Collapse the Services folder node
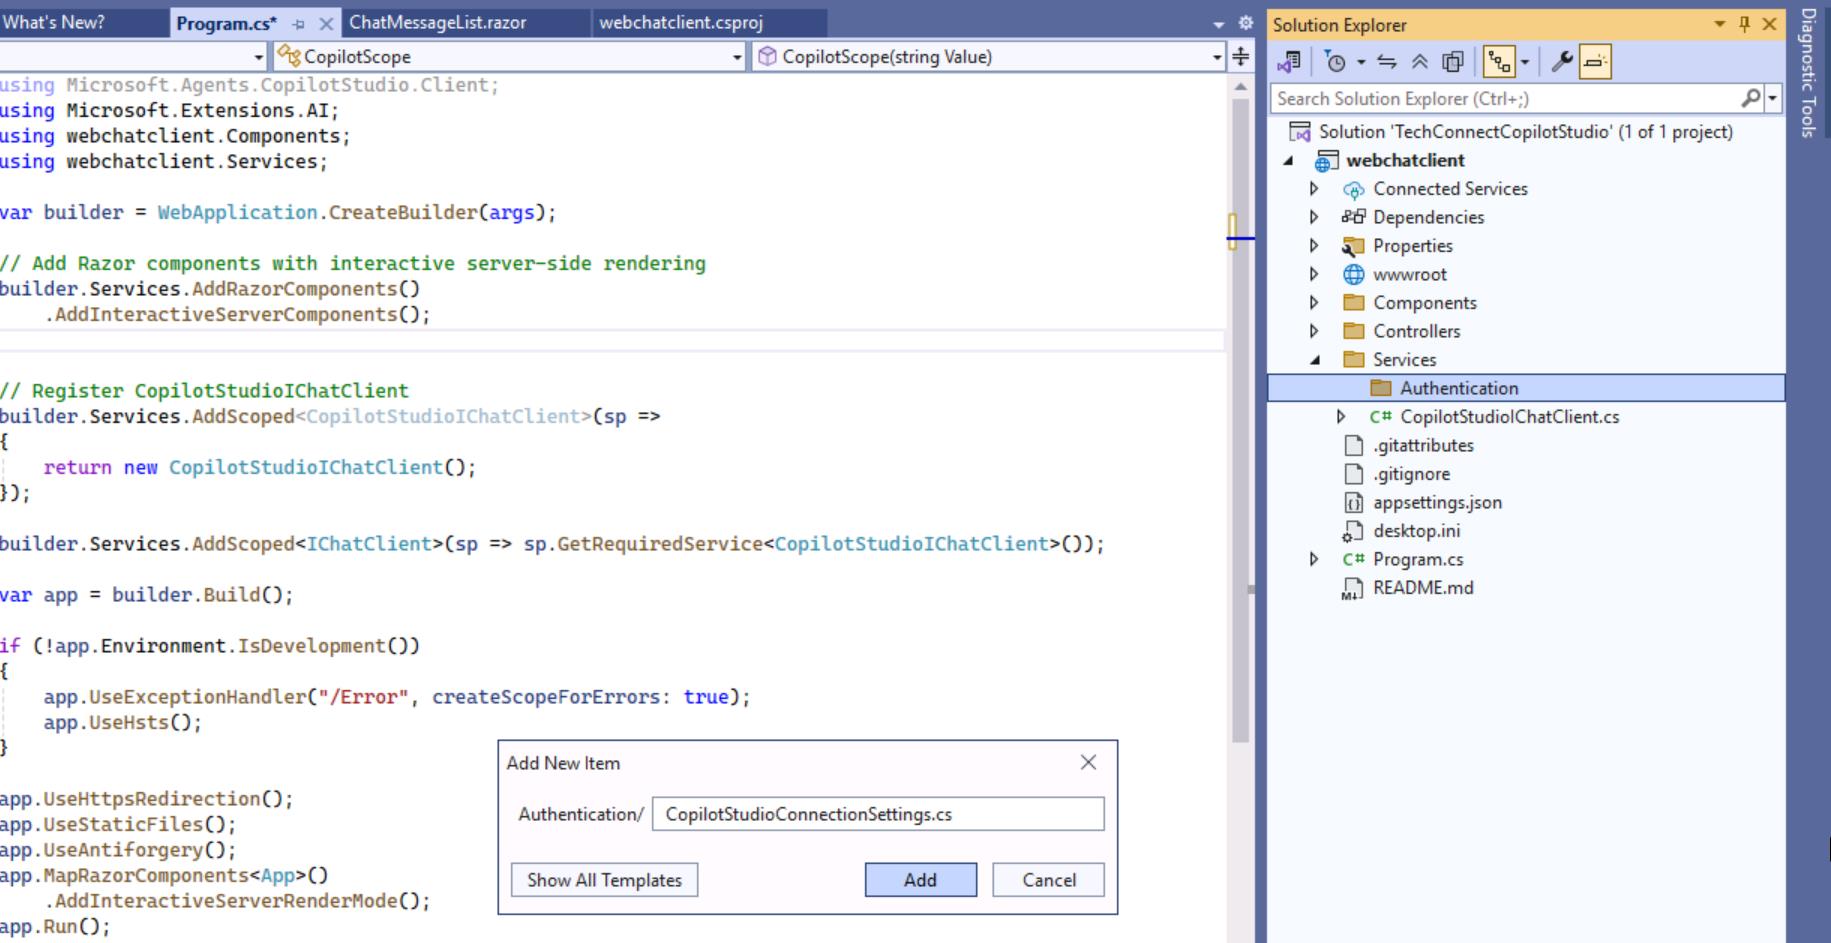 pos(1314,360)
